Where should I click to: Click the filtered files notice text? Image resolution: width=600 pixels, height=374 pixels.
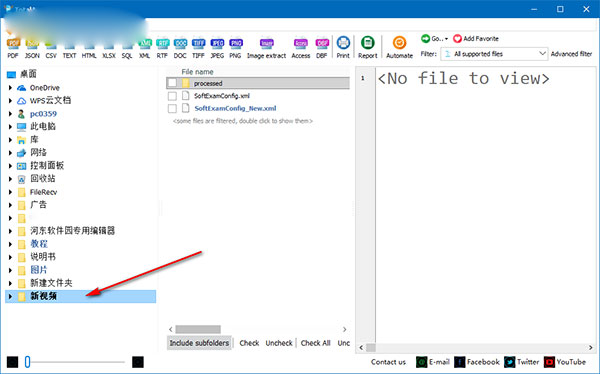(x=243, y=121)
